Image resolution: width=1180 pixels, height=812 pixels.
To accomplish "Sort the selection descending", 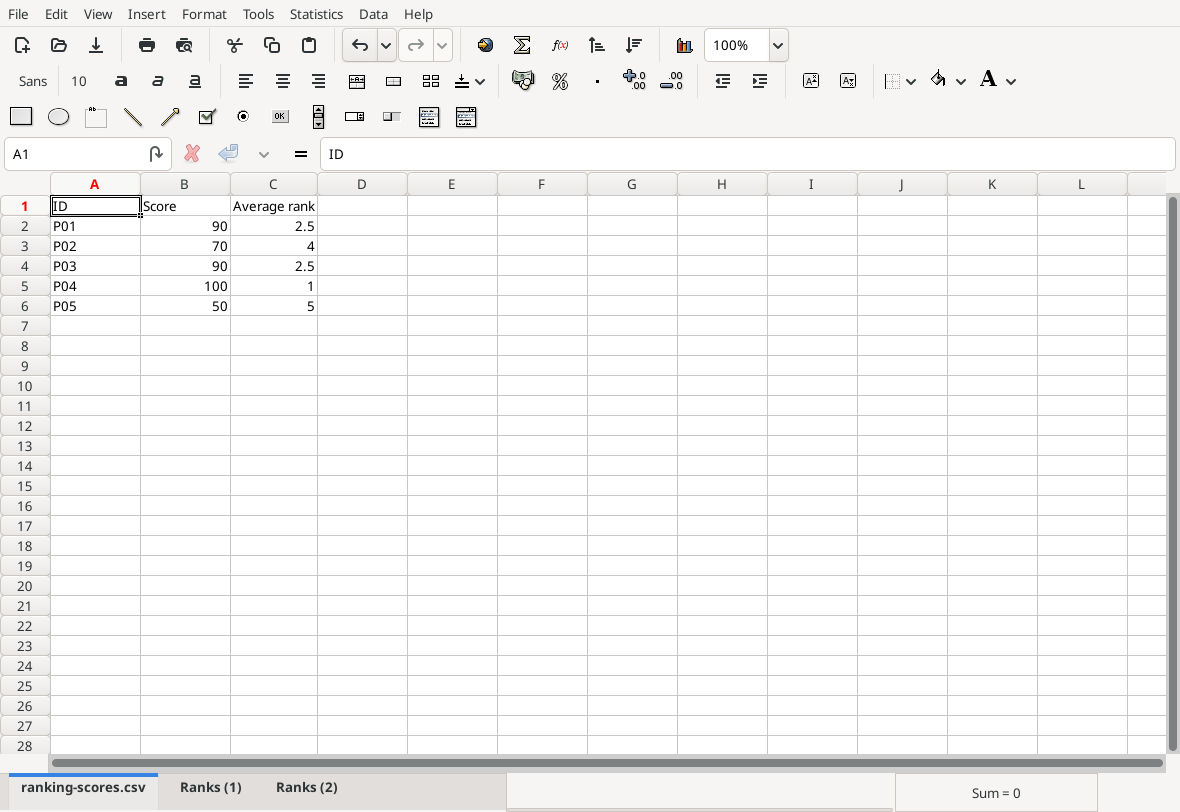I will 634,45.
